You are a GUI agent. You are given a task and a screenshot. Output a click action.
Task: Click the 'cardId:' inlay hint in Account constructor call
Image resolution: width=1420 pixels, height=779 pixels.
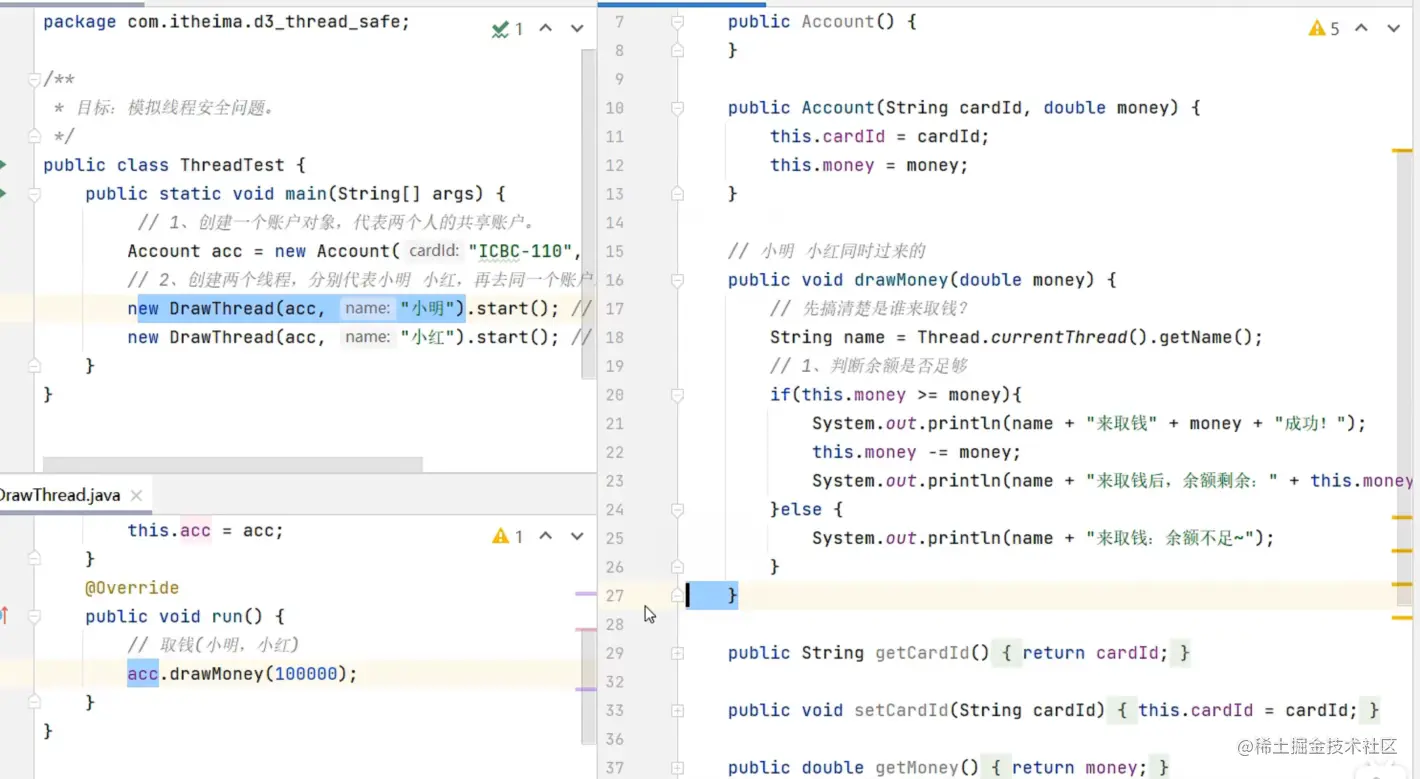[434, 251]
